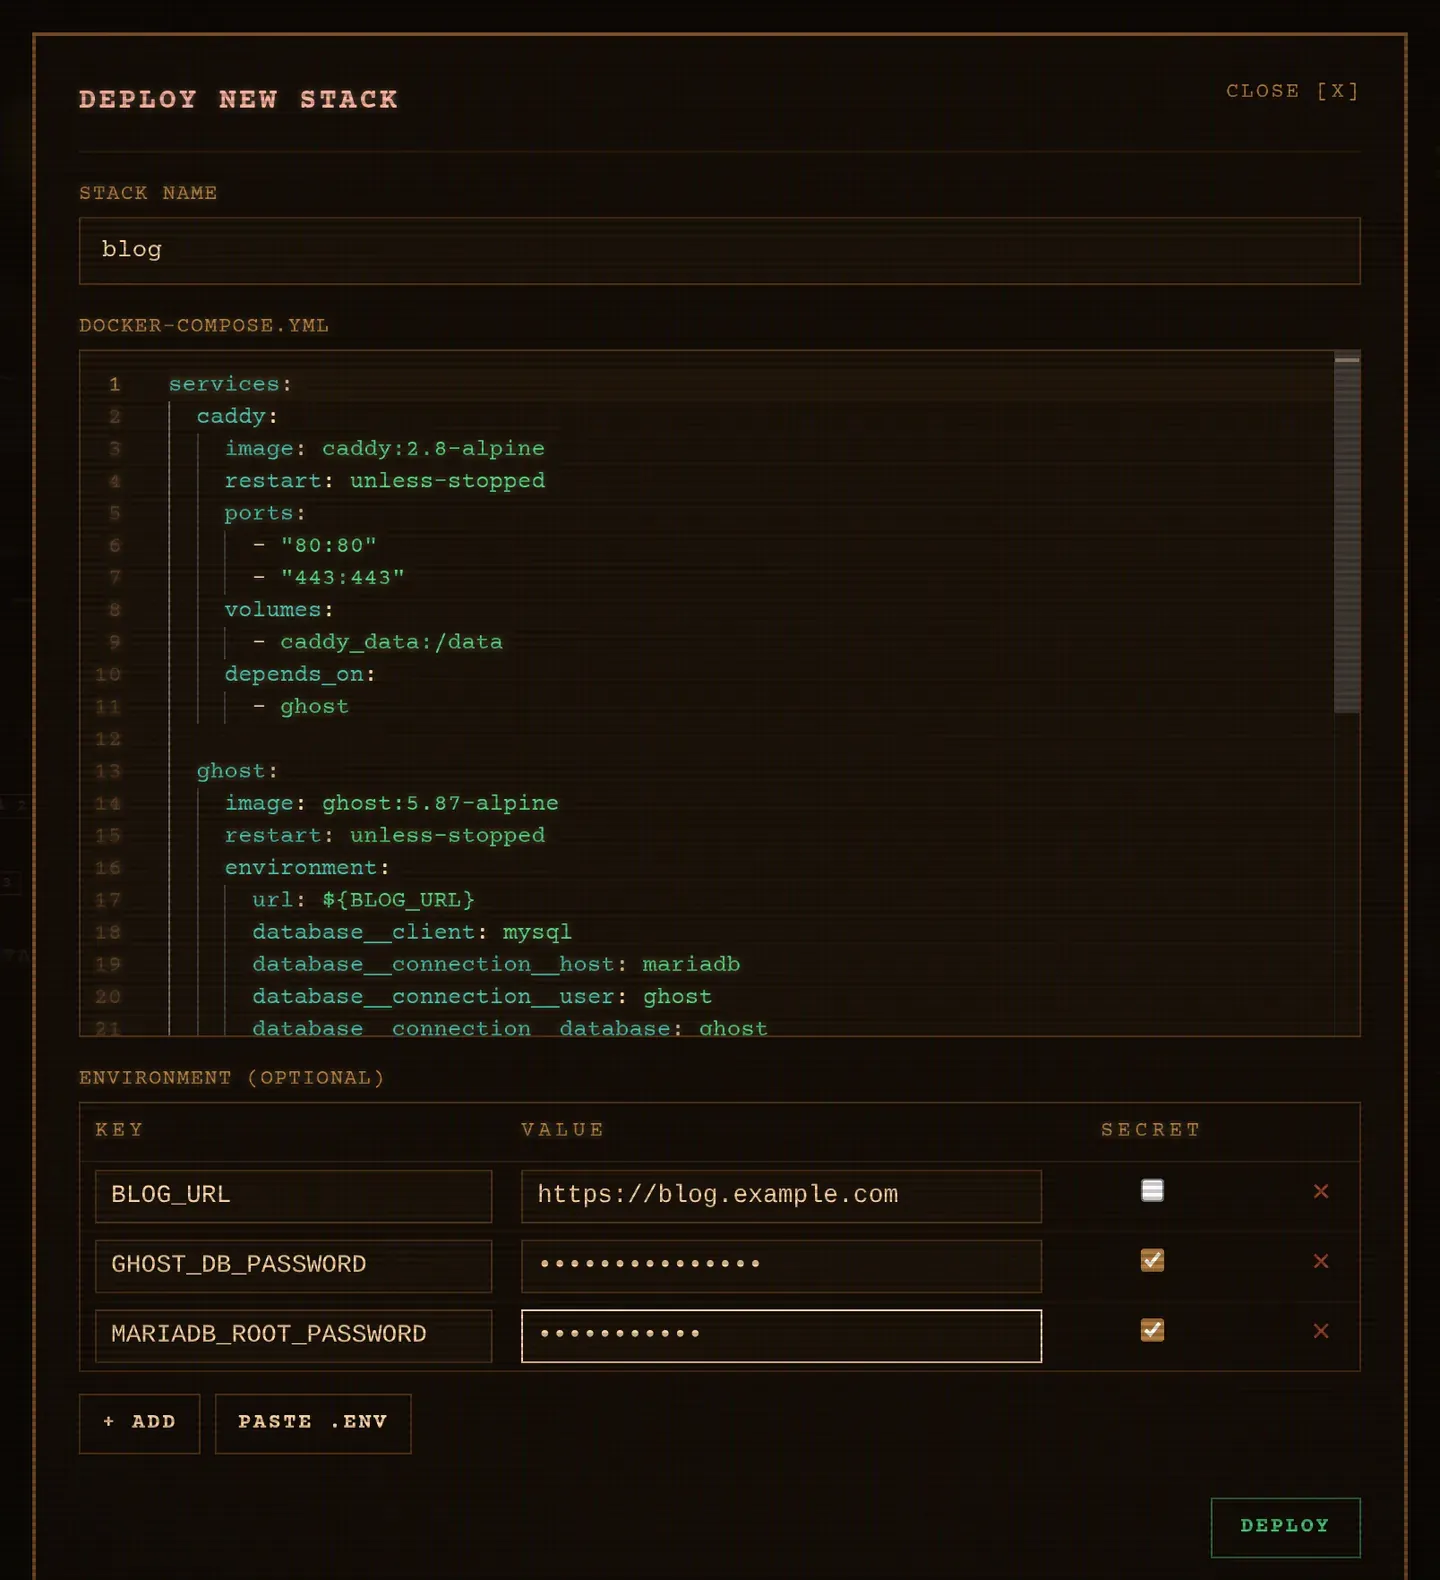Open the Paste .env option
The height and width of the screenshot is (1580, 1440).
click(313, 1423)
